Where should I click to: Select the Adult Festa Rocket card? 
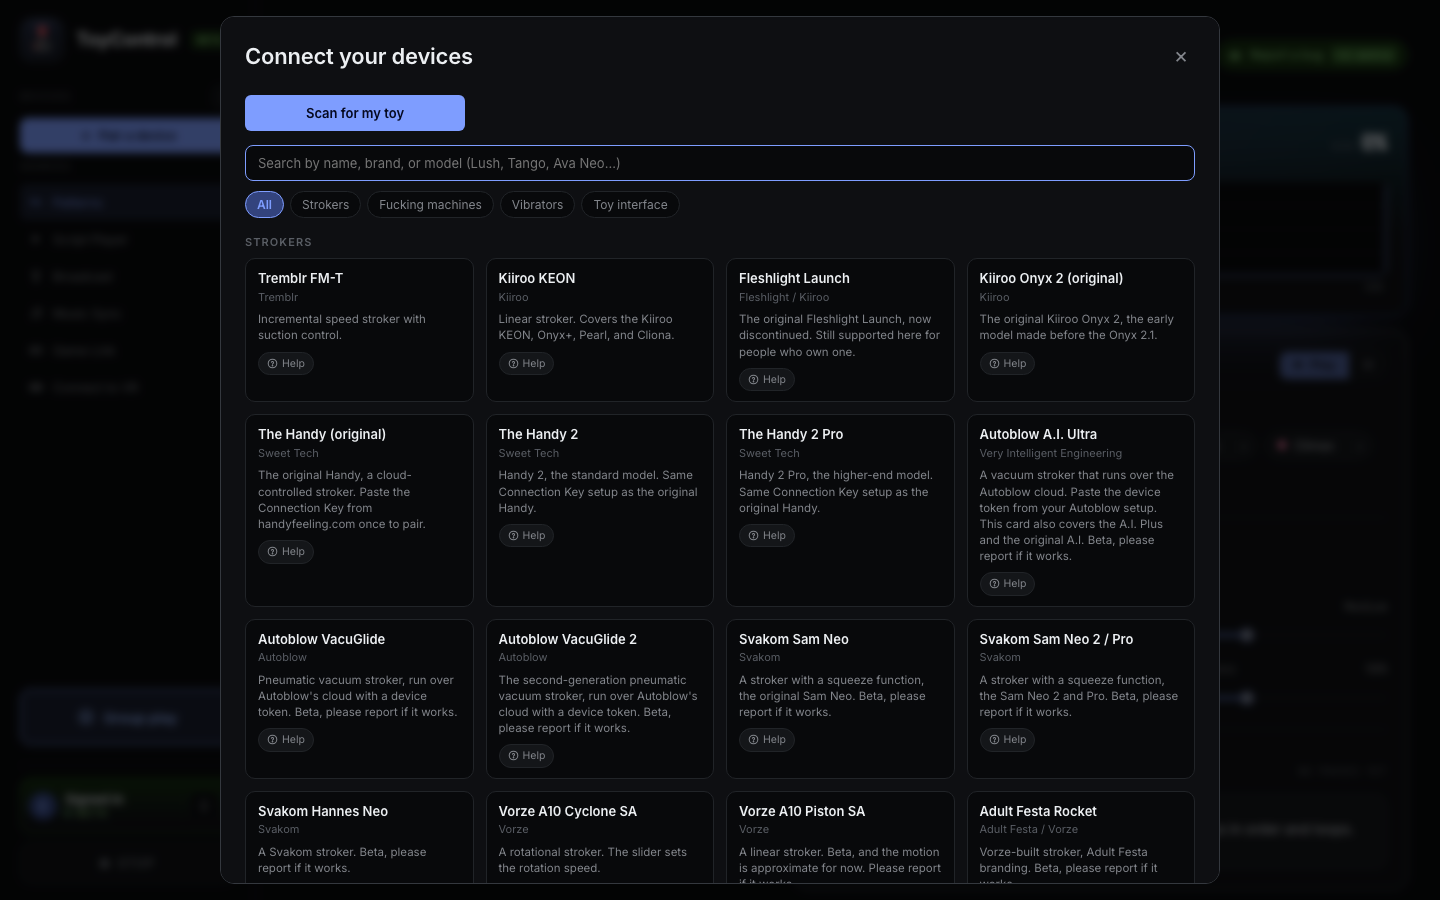[1081, 837]
